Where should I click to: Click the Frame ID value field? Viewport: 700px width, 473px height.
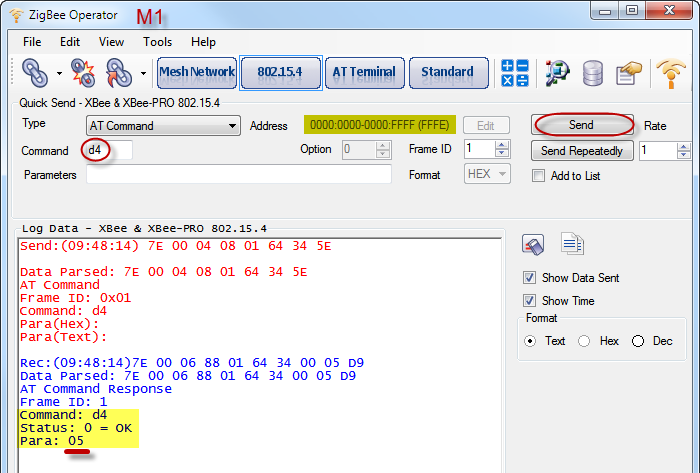pos(480,149)
